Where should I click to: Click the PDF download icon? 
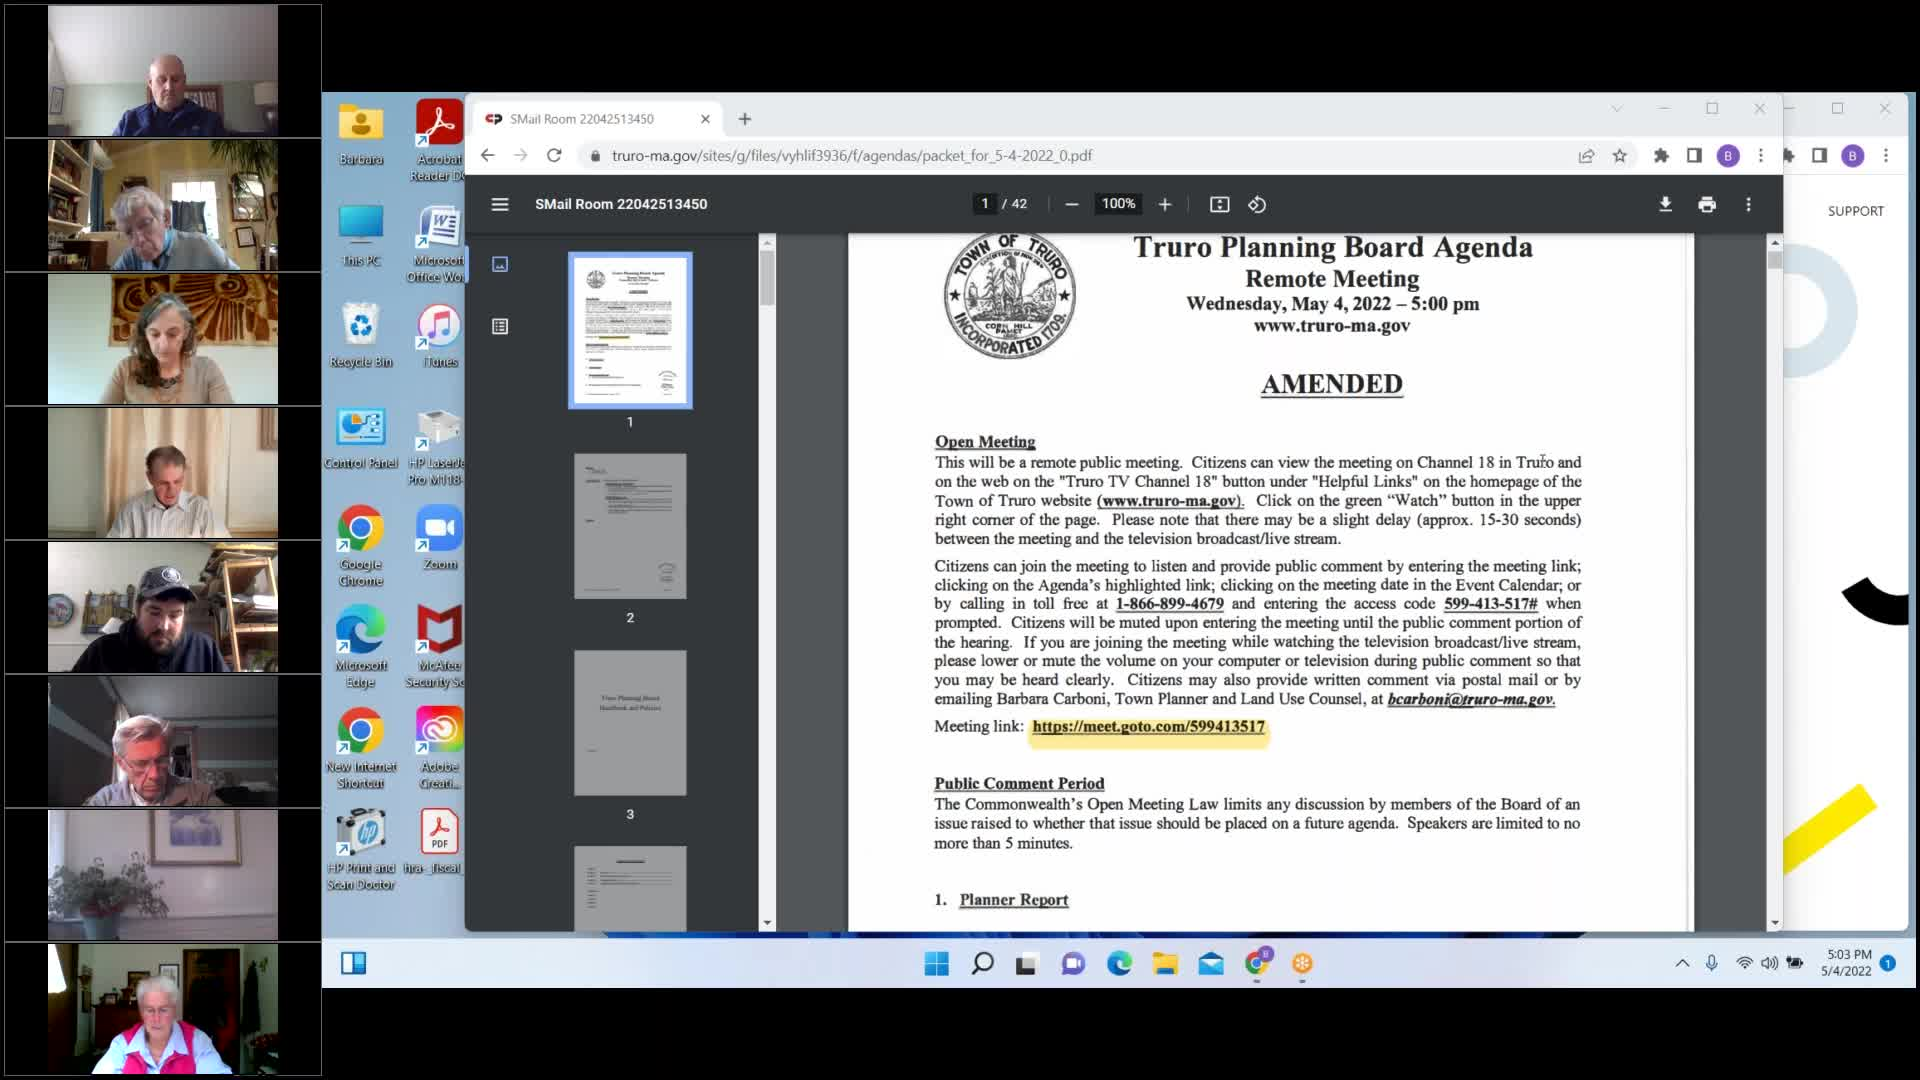click(1665, 204)
